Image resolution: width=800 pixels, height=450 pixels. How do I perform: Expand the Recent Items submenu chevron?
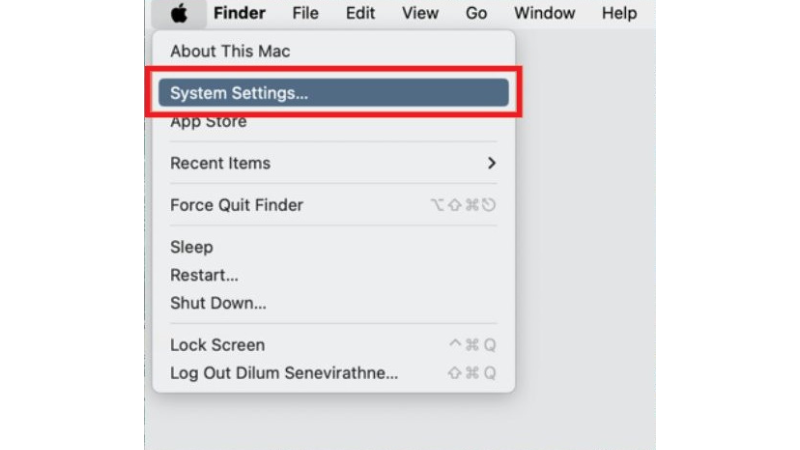[491, 163]
